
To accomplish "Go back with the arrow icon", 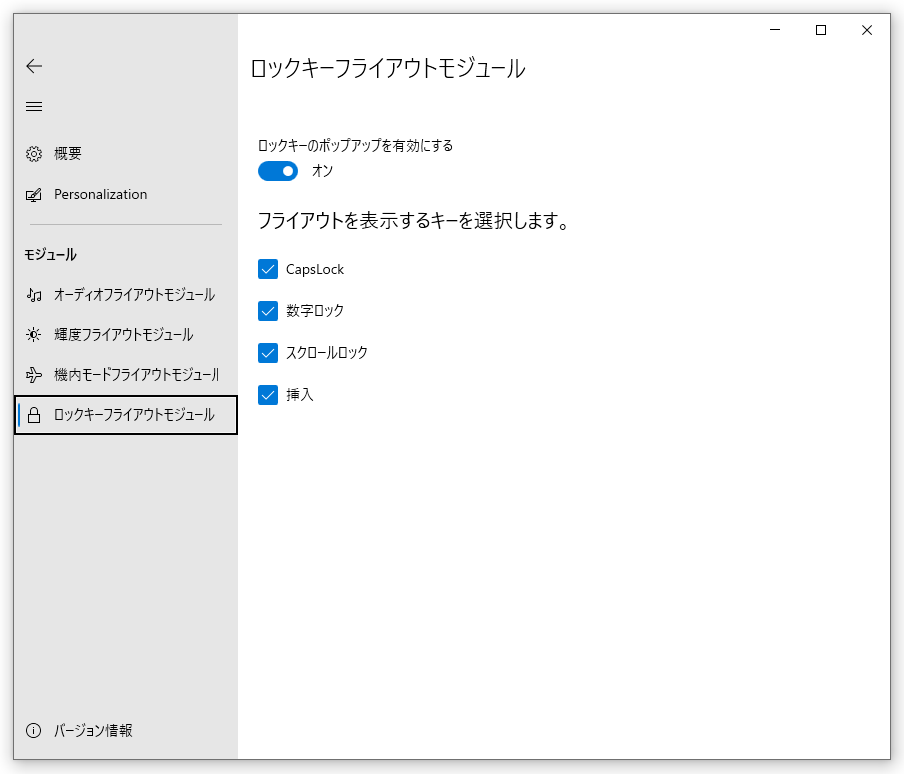I will 34,66.
